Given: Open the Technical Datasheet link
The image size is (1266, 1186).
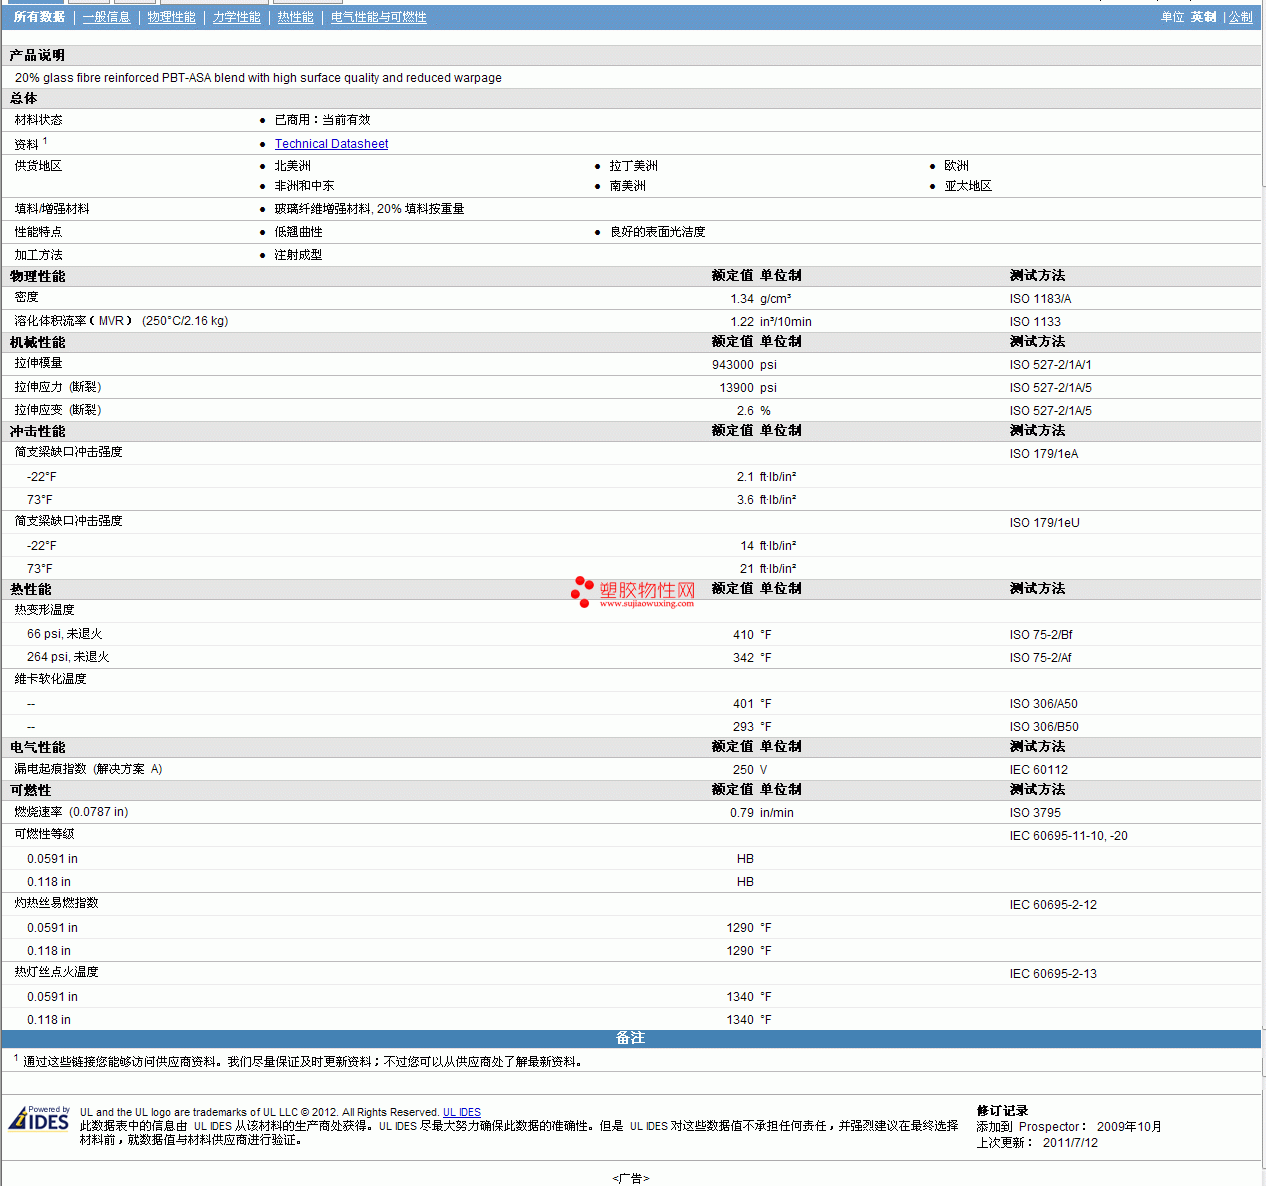Looking at the screenshot, I should point(331,144).
